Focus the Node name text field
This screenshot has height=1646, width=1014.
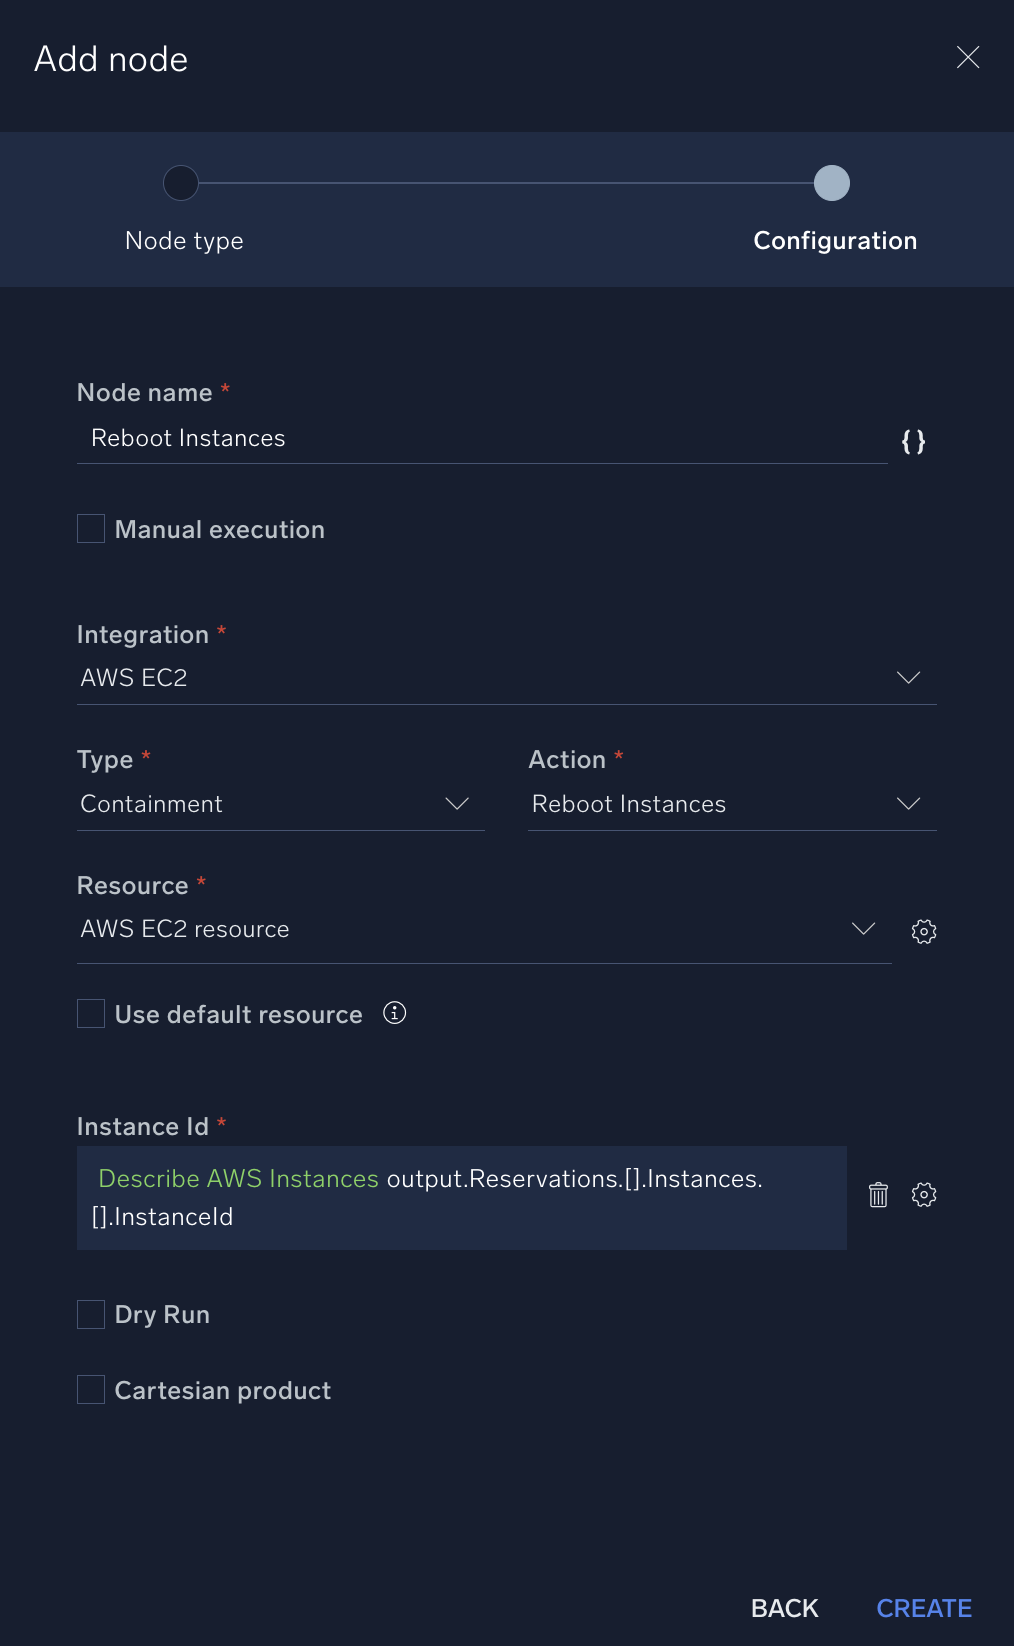tap(480, 439)
